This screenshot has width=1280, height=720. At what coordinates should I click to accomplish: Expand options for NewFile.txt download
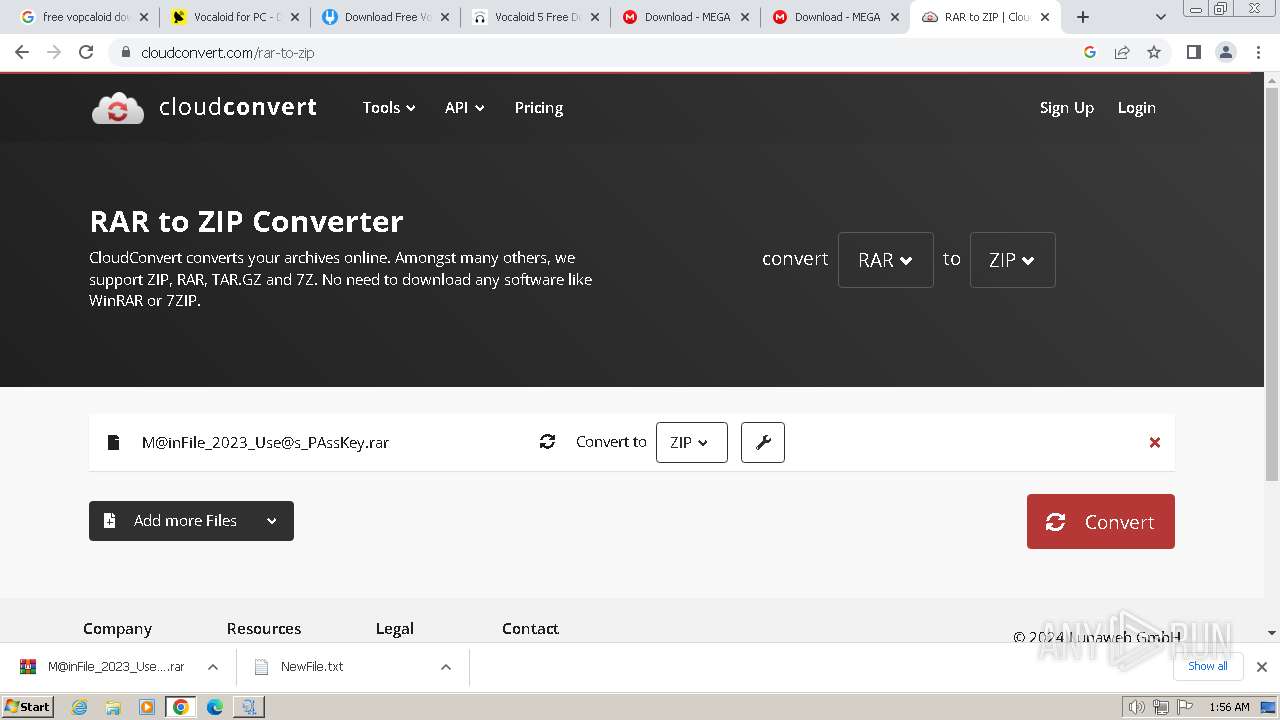click(446, 667)
